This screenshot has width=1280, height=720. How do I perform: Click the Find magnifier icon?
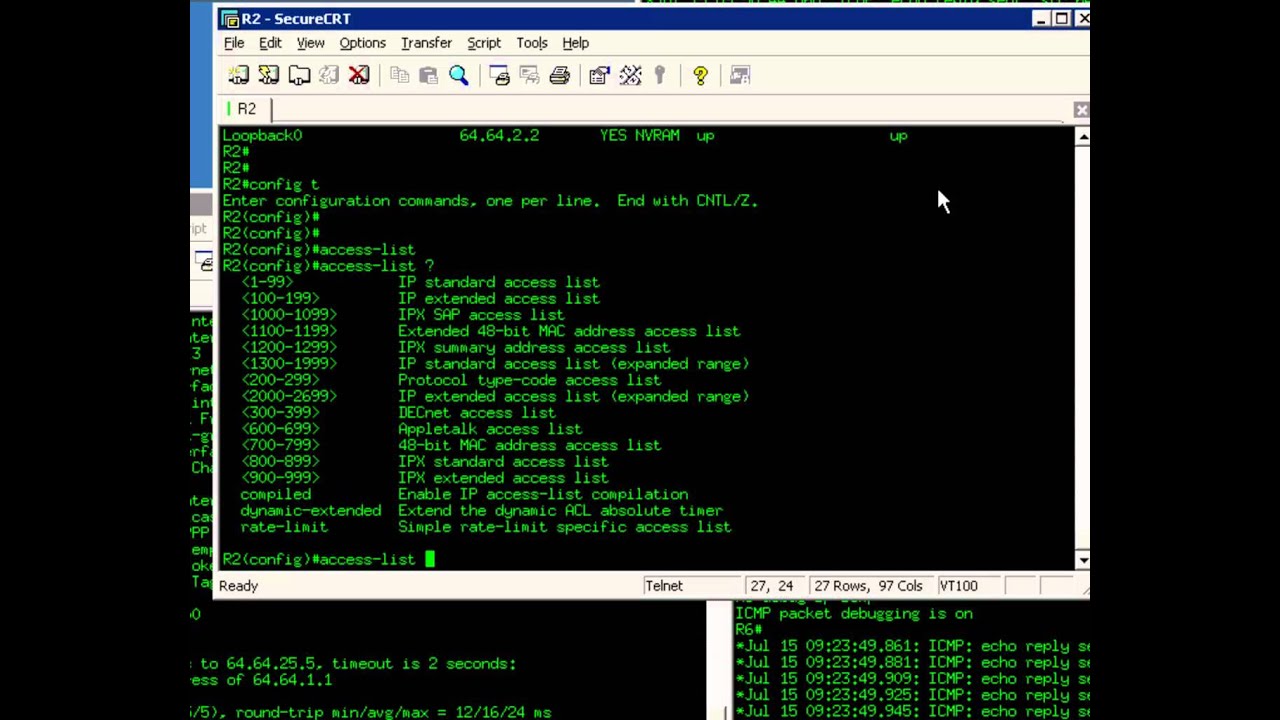(x=459, y=75)
